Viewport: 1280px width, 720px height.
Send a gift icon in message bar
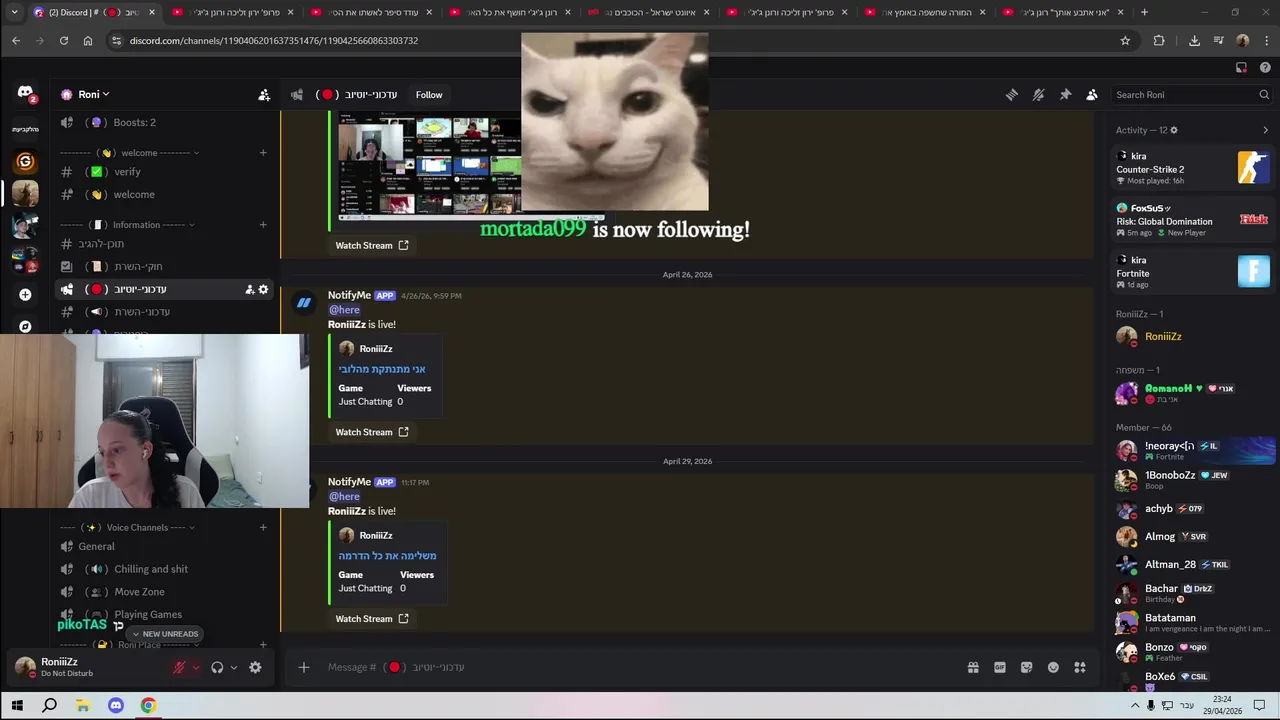click(973, 667)
